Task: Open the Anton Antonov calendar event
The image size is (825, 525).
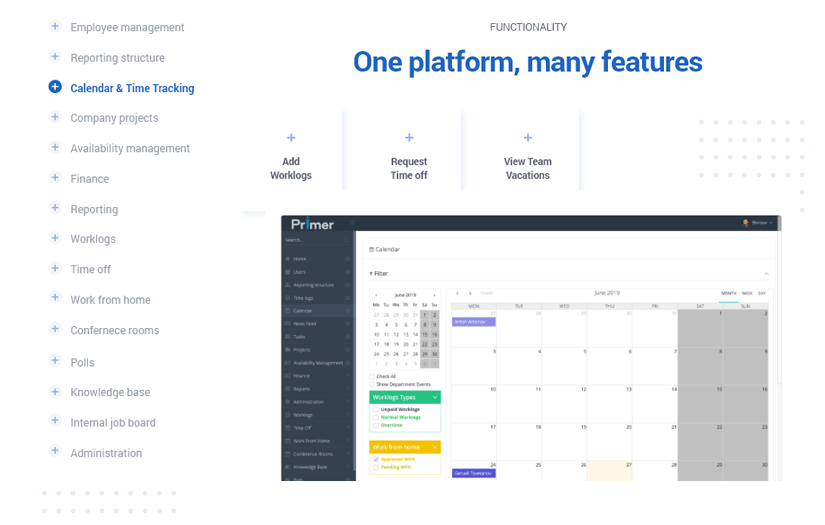Action: (474, 322)
